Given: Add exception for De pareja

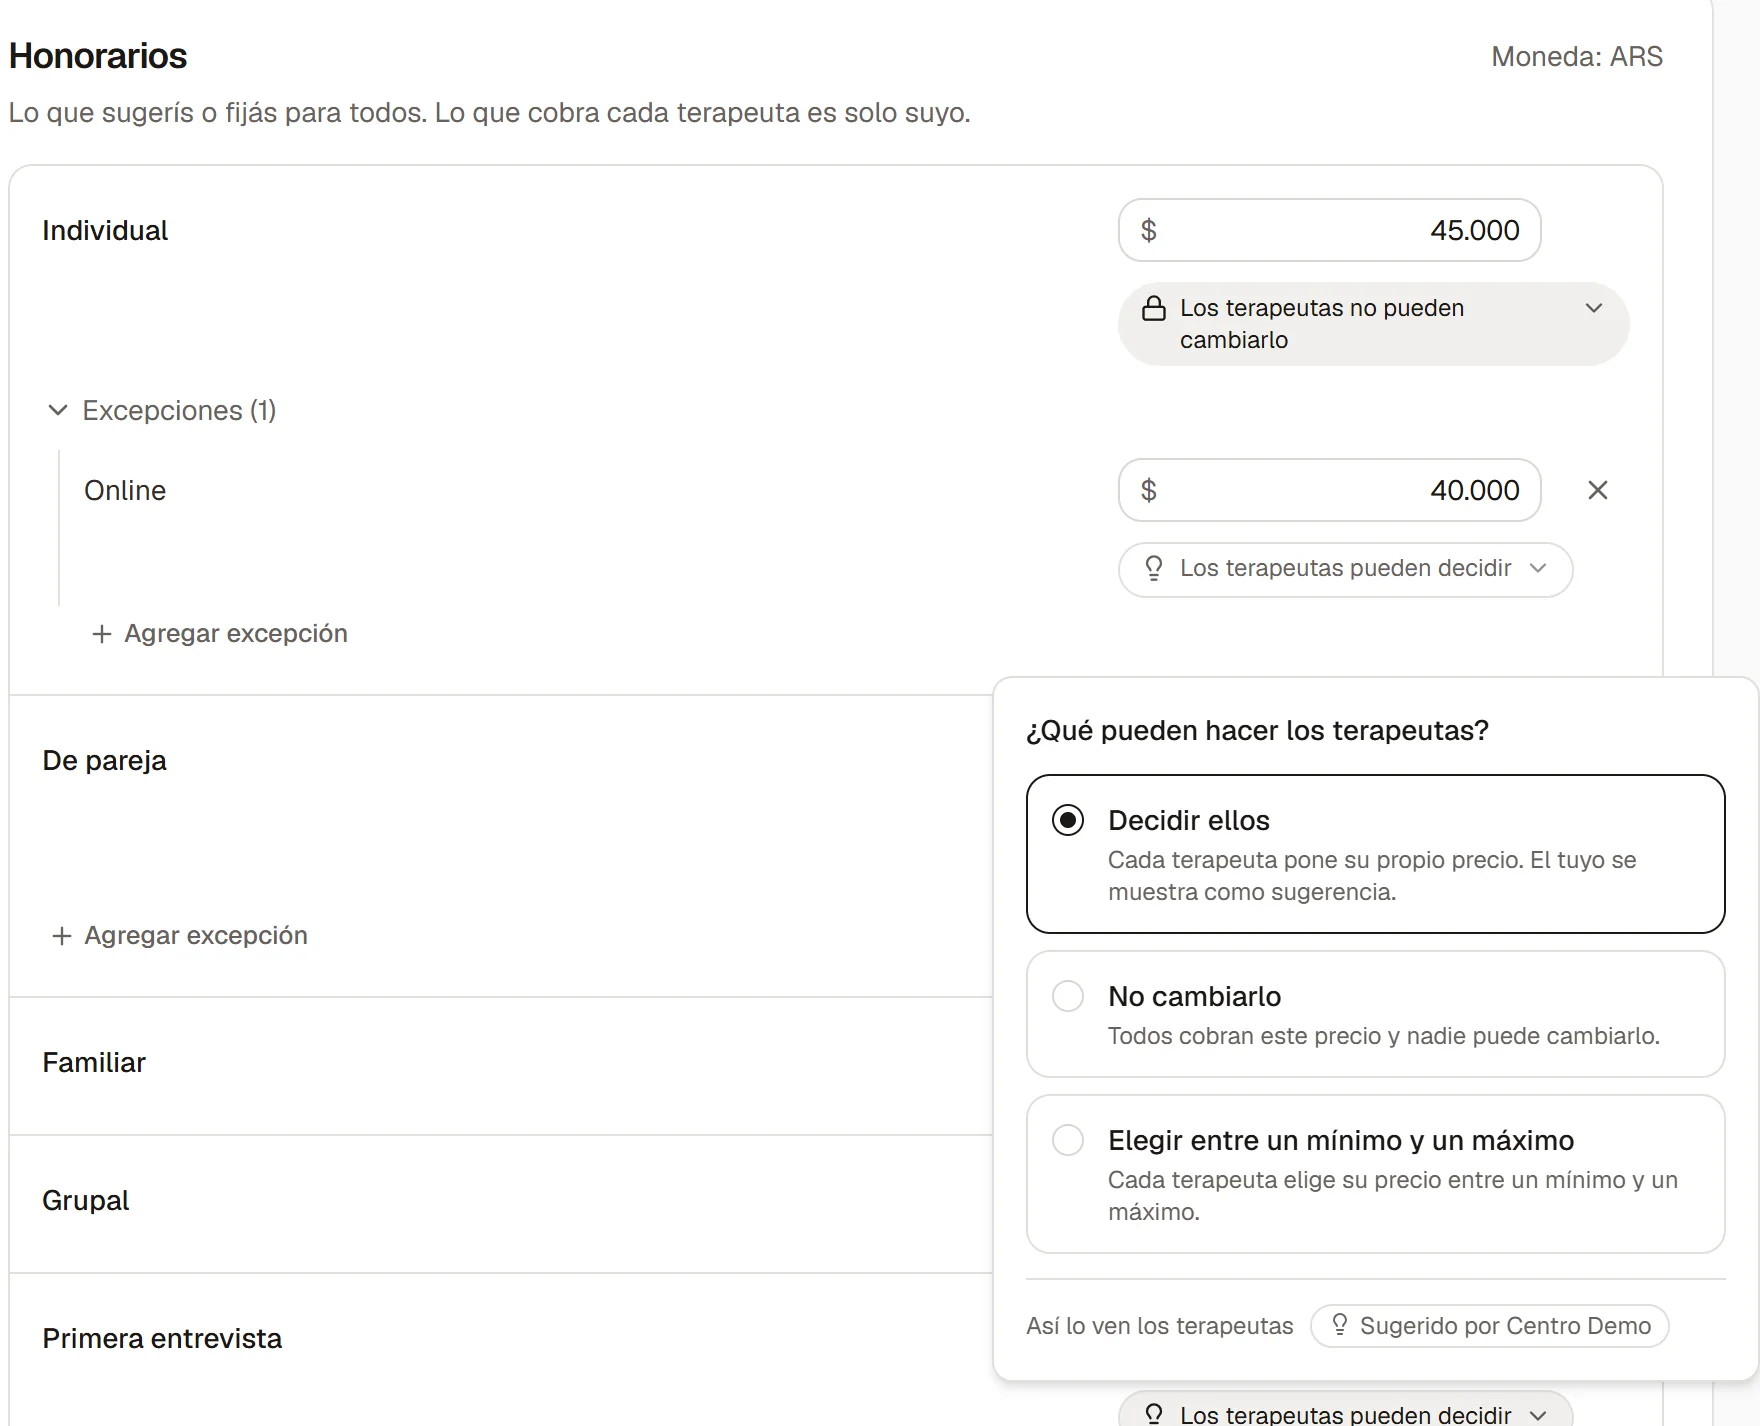Looking at the screenshot, I should click(180, 936).
